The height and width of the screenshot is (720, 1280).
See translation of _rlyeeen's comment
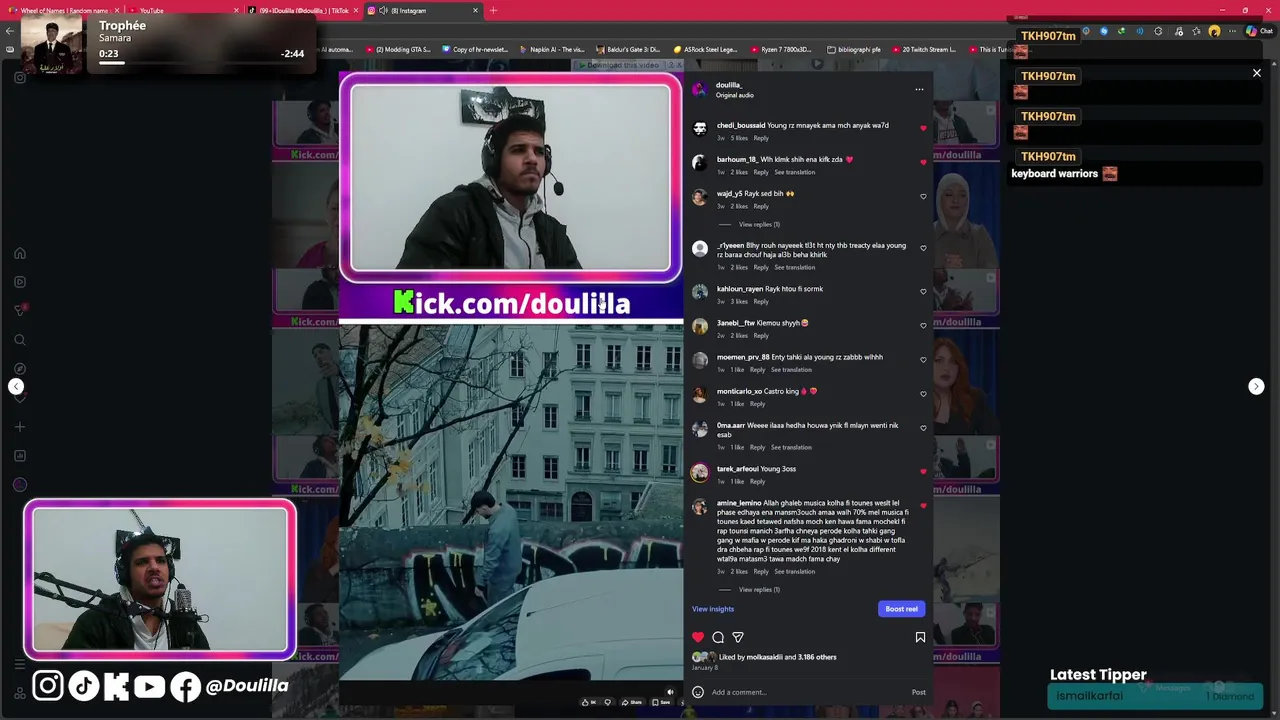[794, 268]
